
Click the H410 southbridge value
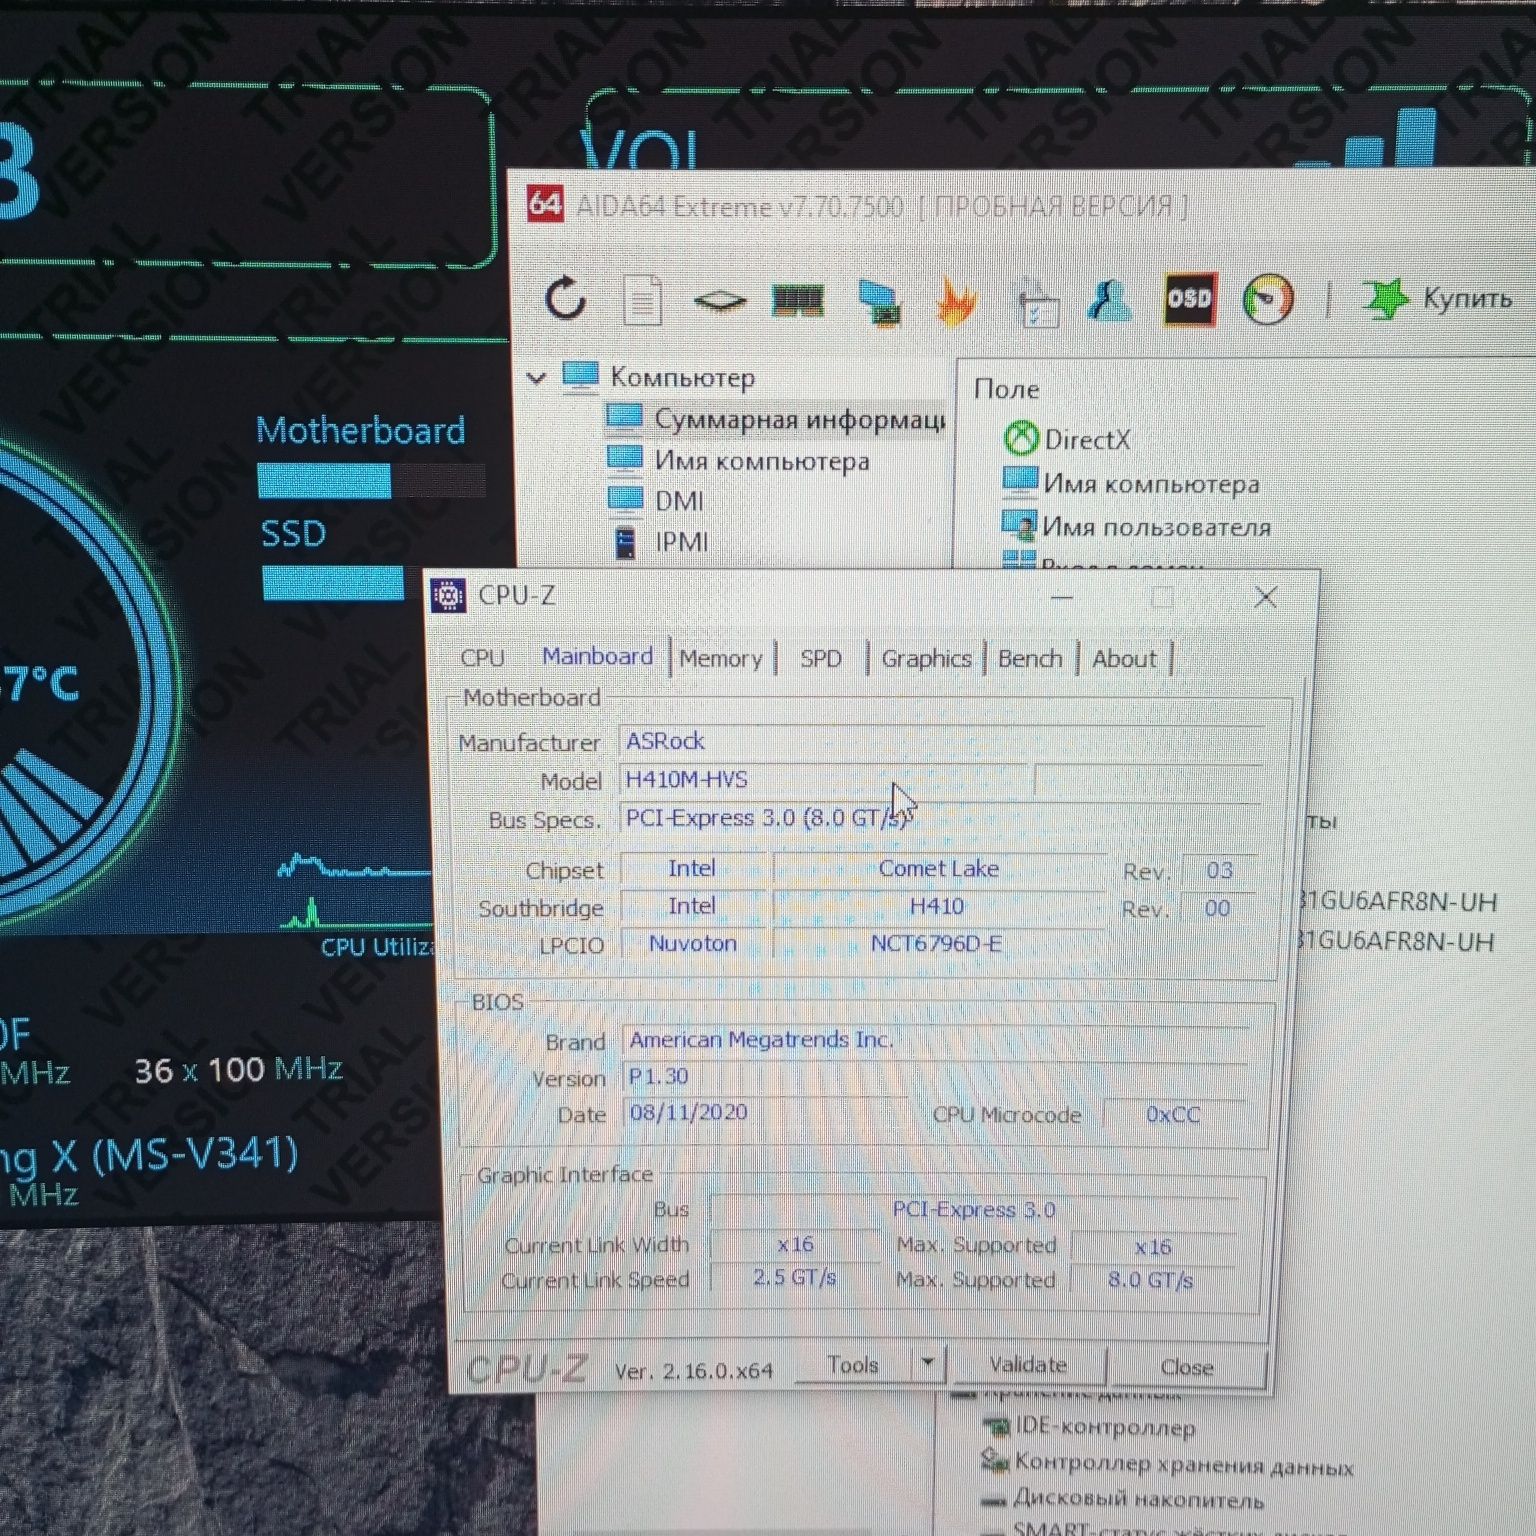(x=937, y=906)
